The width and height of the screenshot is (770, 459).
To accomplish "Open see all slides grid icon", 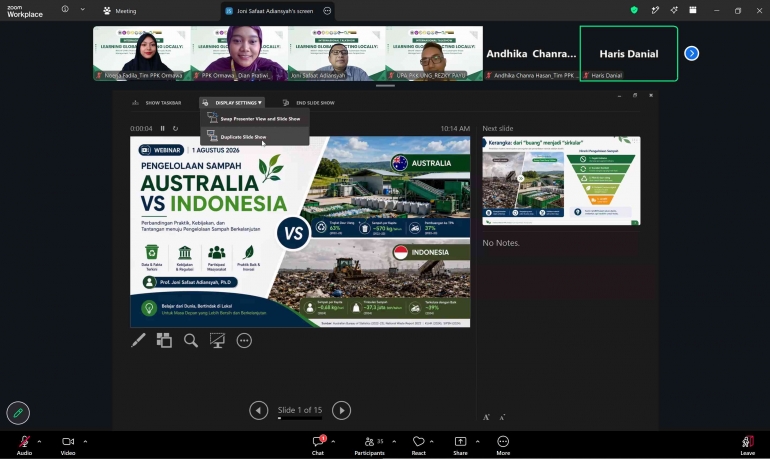I will (x=164, y=340).
